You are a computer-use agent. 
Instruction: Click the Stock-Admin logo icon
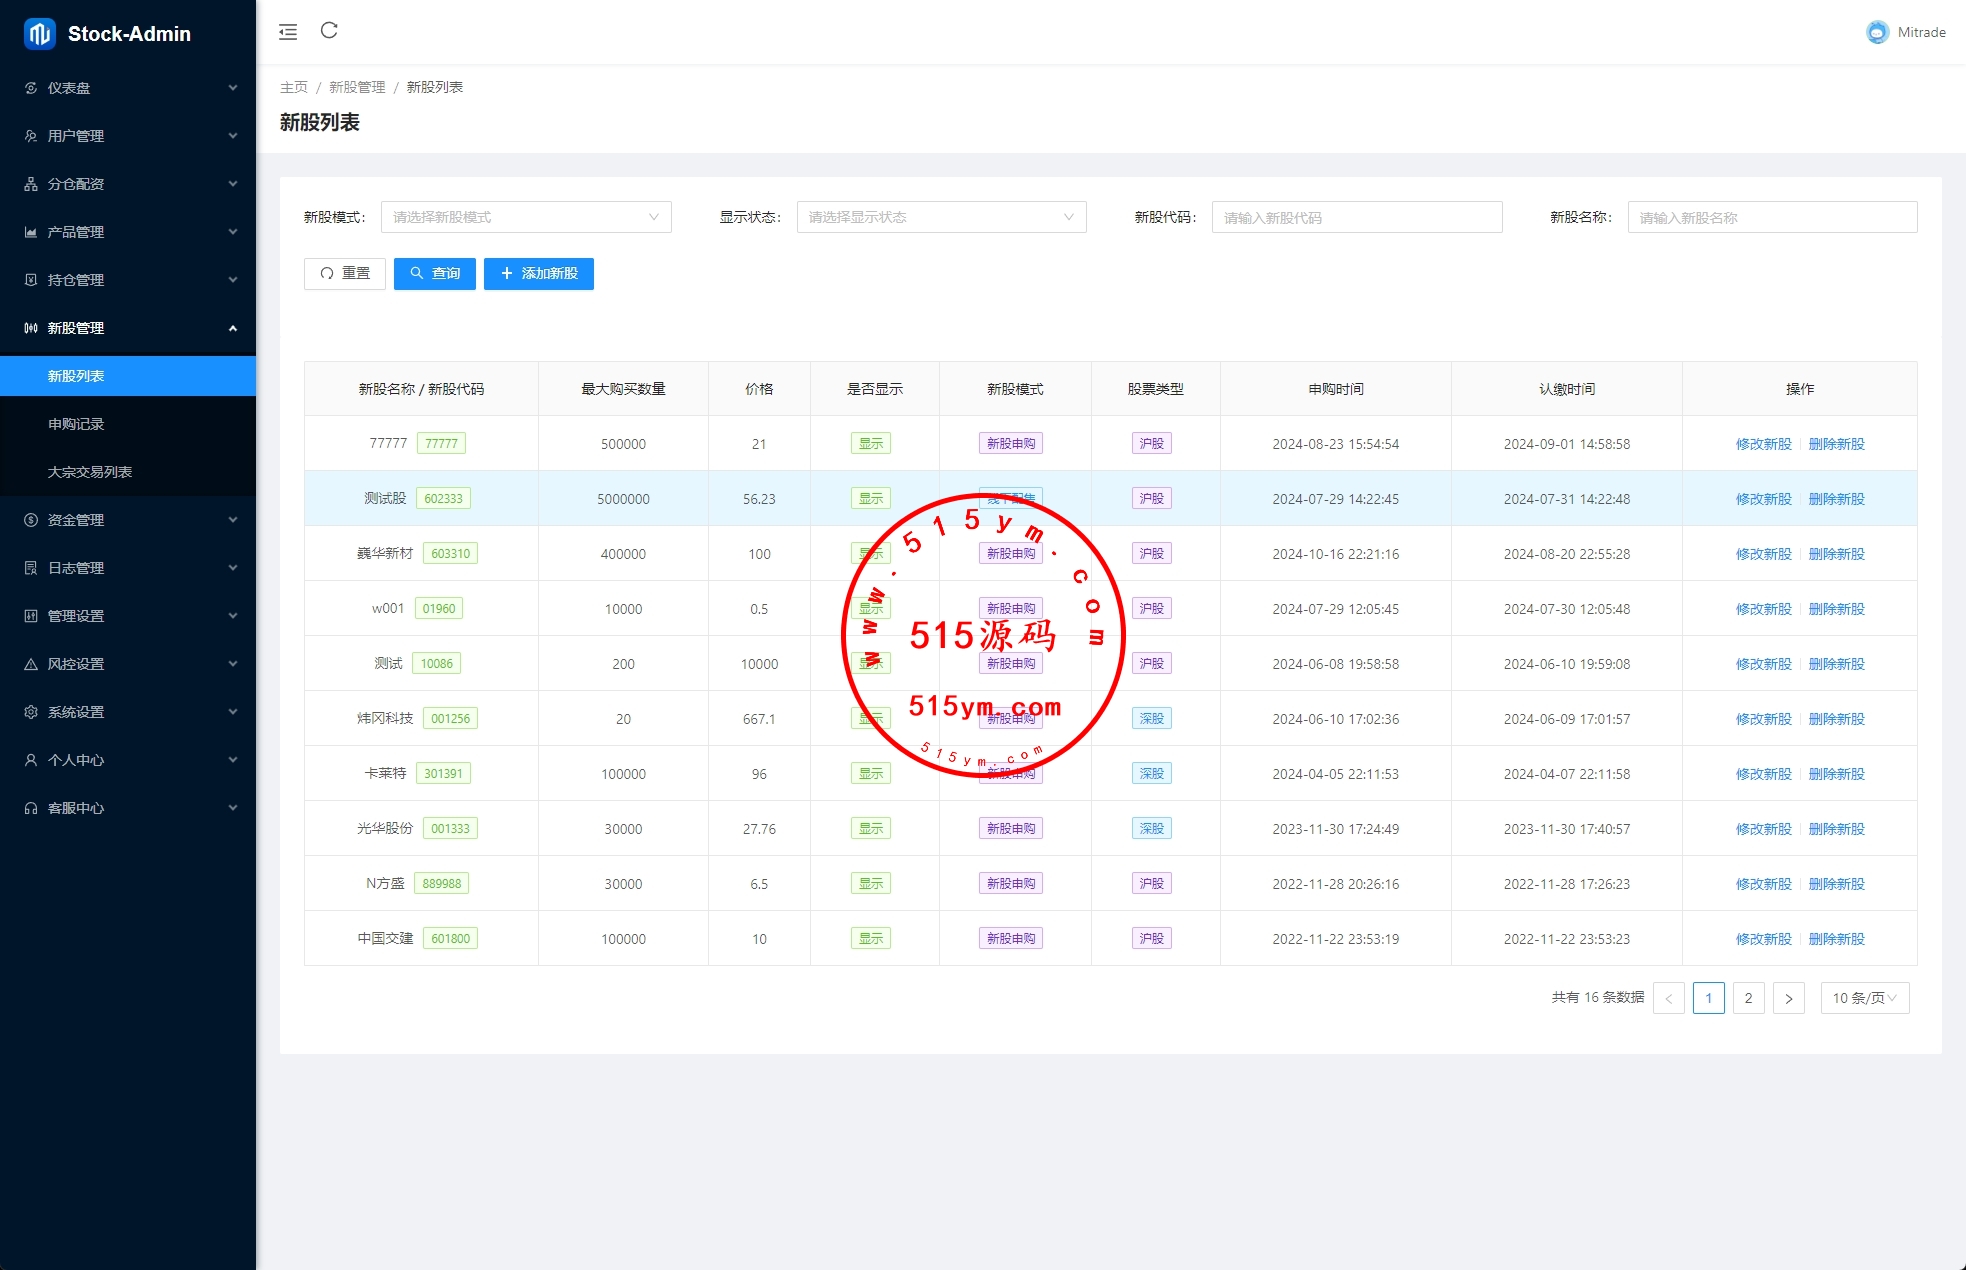(40, 34)
